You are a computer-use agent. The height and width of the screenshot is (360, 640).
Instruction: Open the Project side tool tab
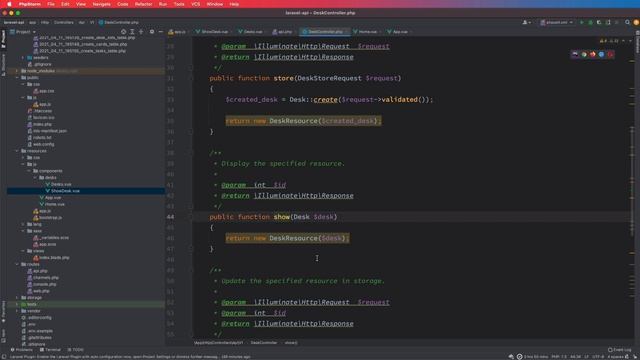(3, 39)
